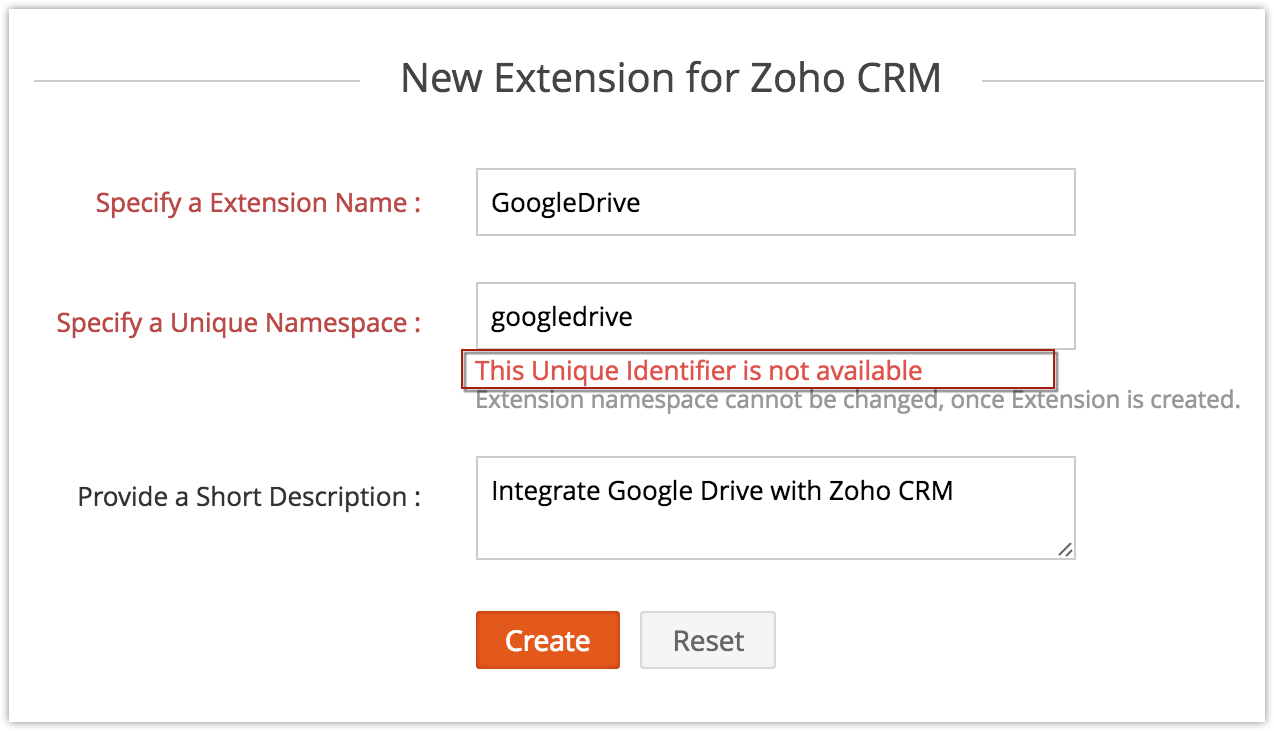The image size is (1274, 731).
Task: Click the Create button
Action: (547, 640)
